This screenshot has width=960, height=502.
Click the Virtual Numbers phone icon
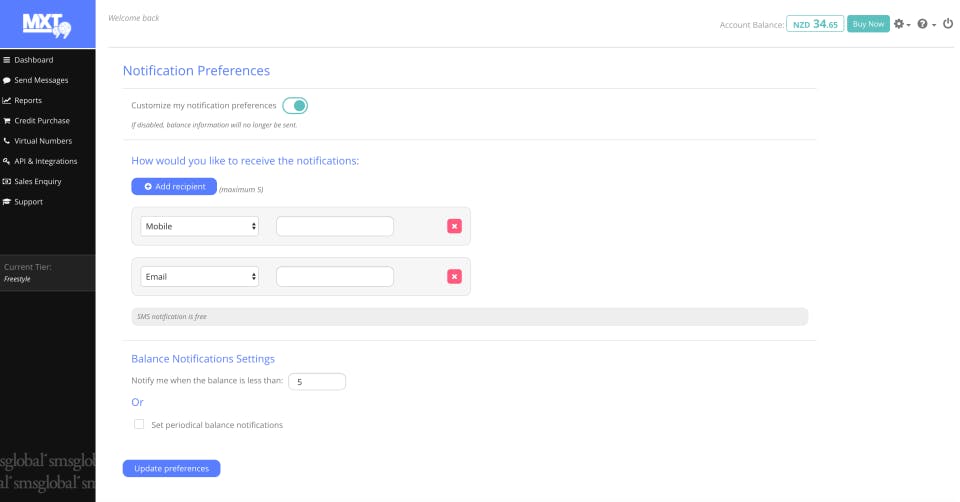[x=7, y=141]
